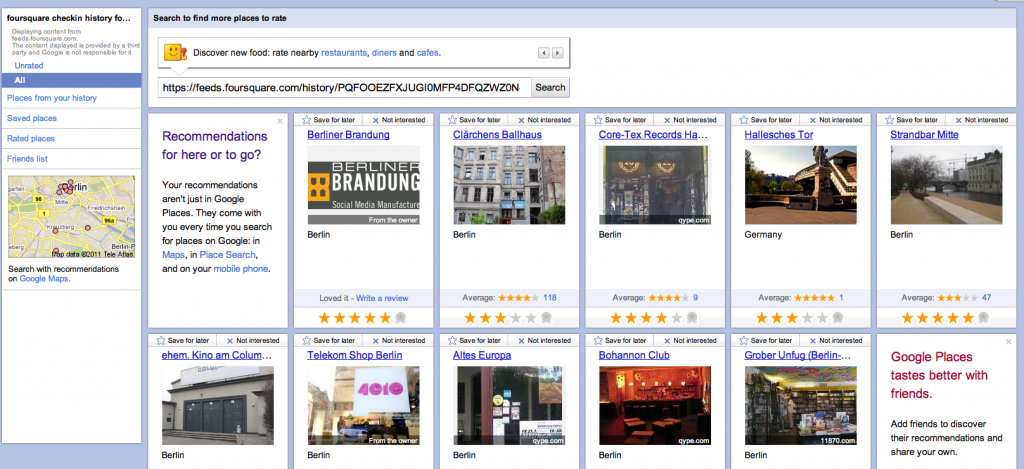The height and width of the screenshot is (469, 1024).
Task: Select the All filter
Action: 71,80
